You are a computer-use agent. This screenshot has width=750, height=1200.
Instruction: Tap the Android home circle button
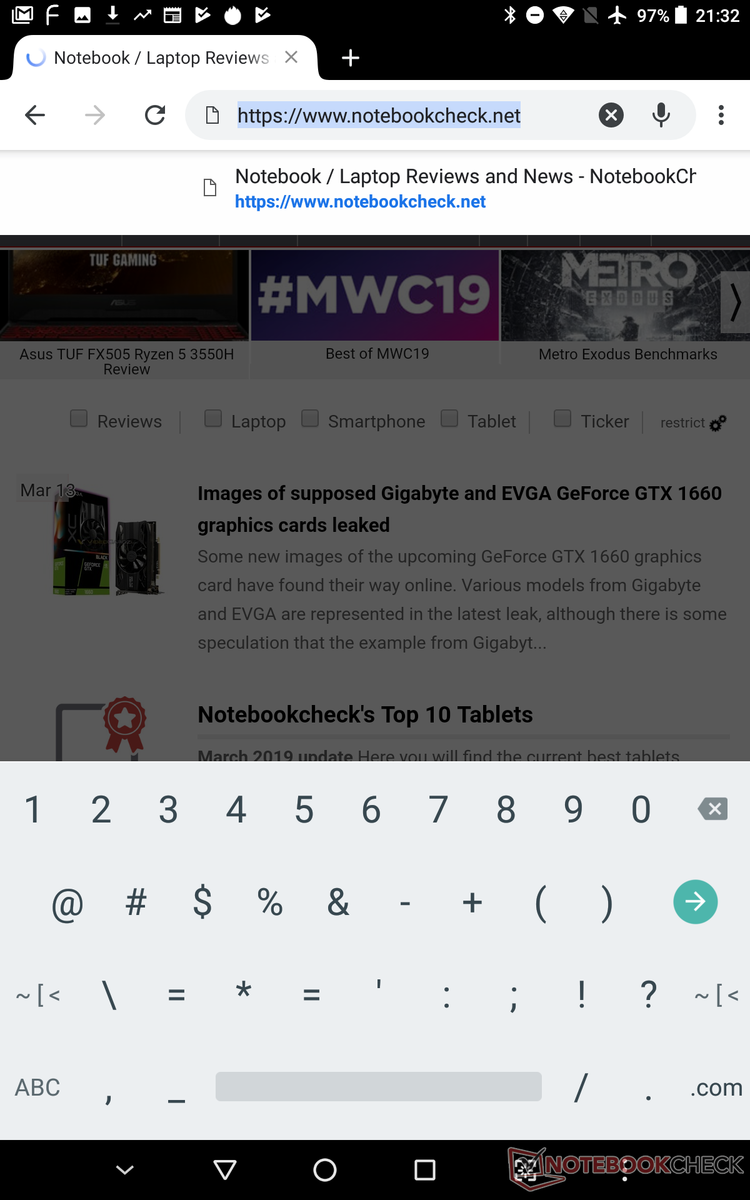tap(325, 1169)
